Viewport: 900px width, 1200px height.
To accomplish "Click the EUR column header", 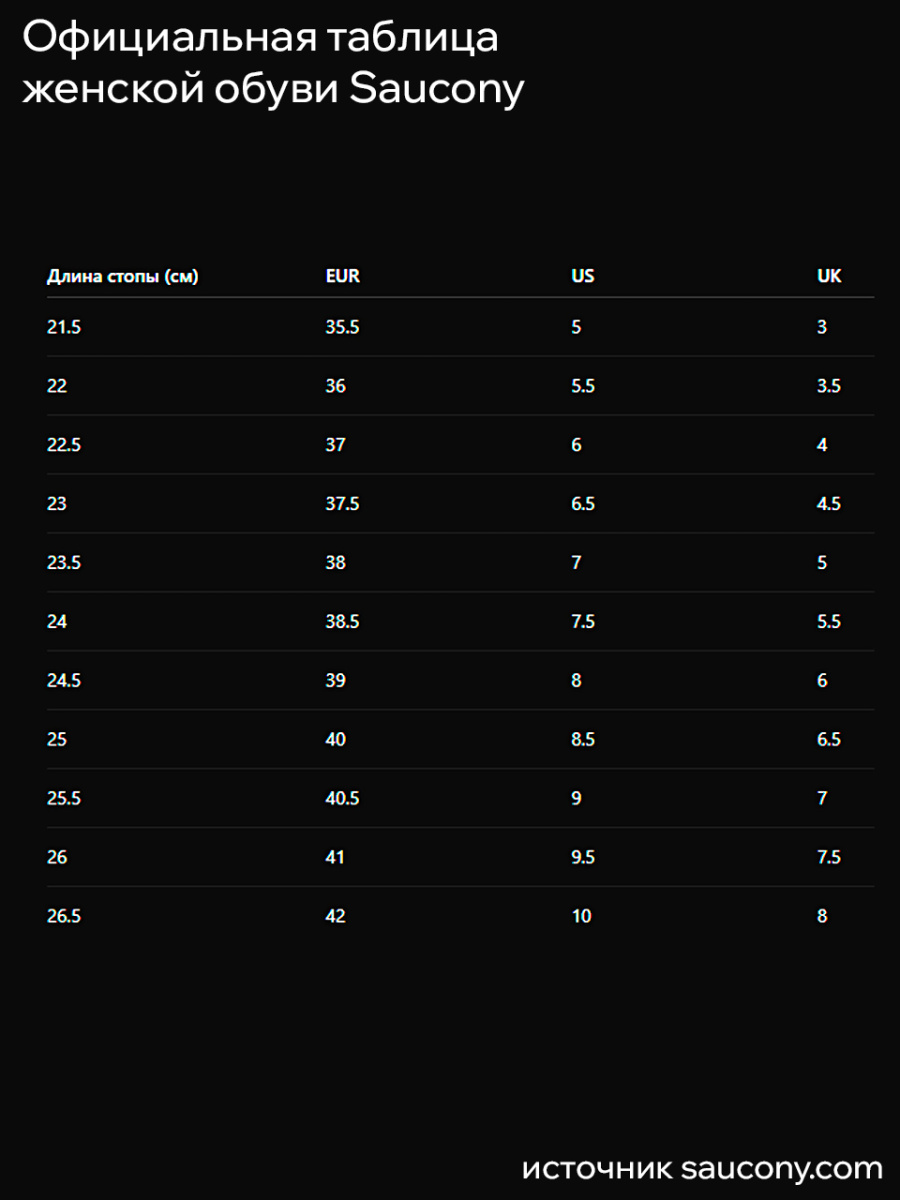I will pos(342,276).
